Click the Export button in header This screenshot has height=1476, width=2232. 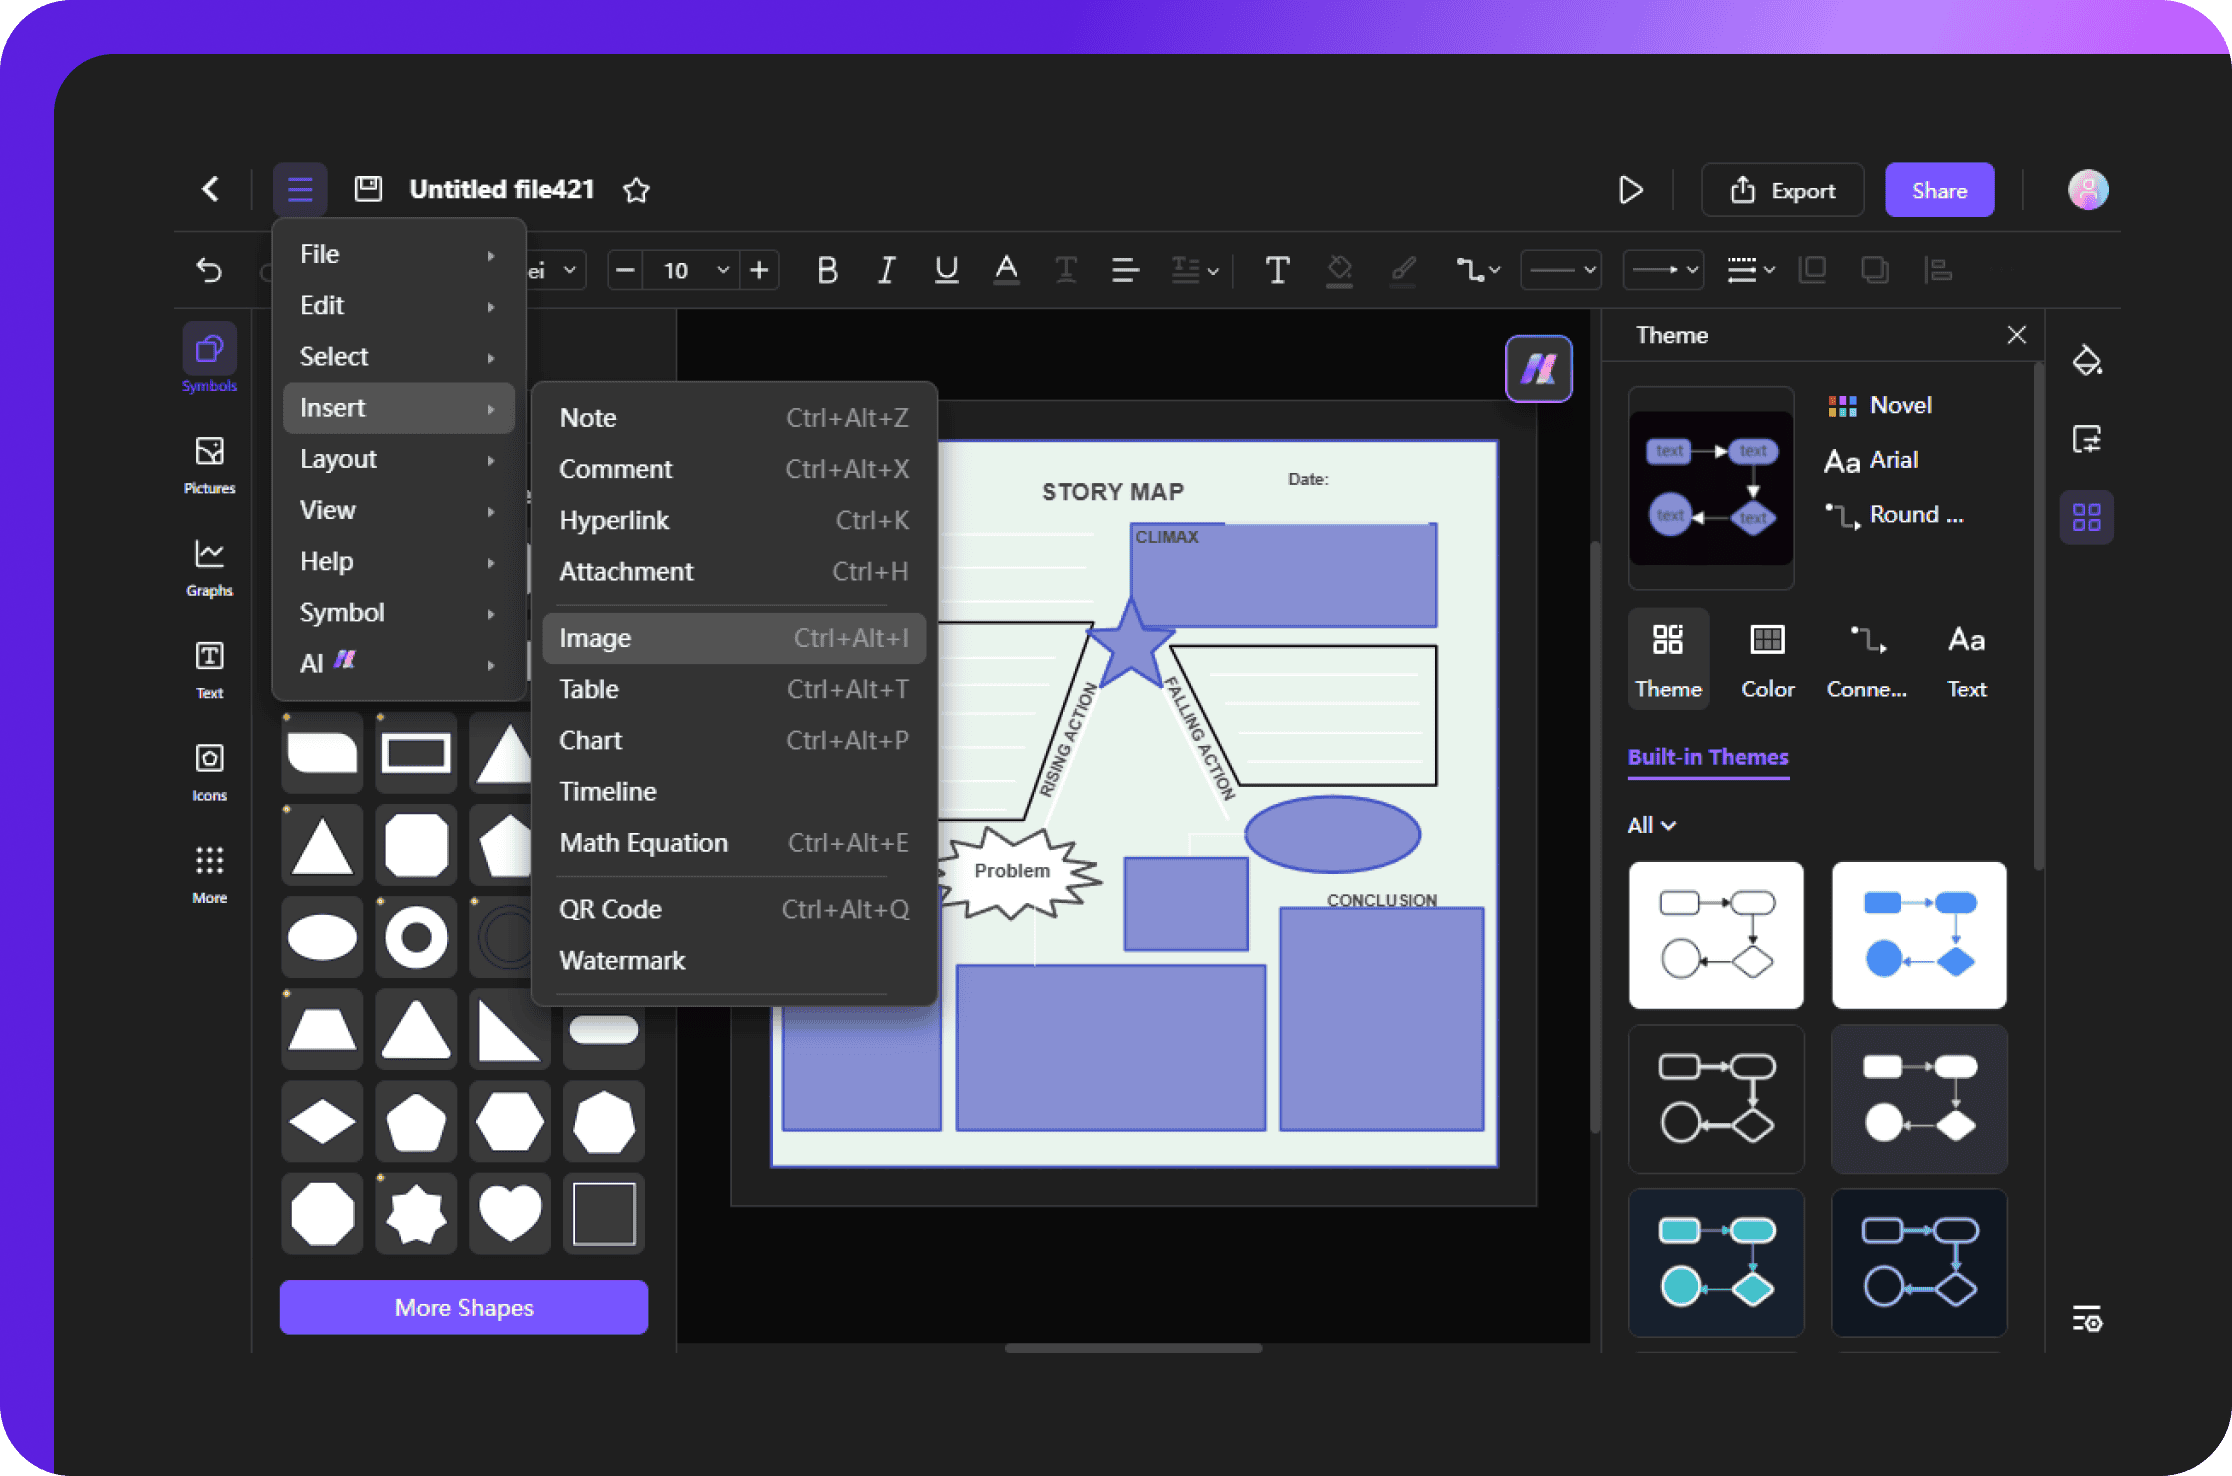1787,189
